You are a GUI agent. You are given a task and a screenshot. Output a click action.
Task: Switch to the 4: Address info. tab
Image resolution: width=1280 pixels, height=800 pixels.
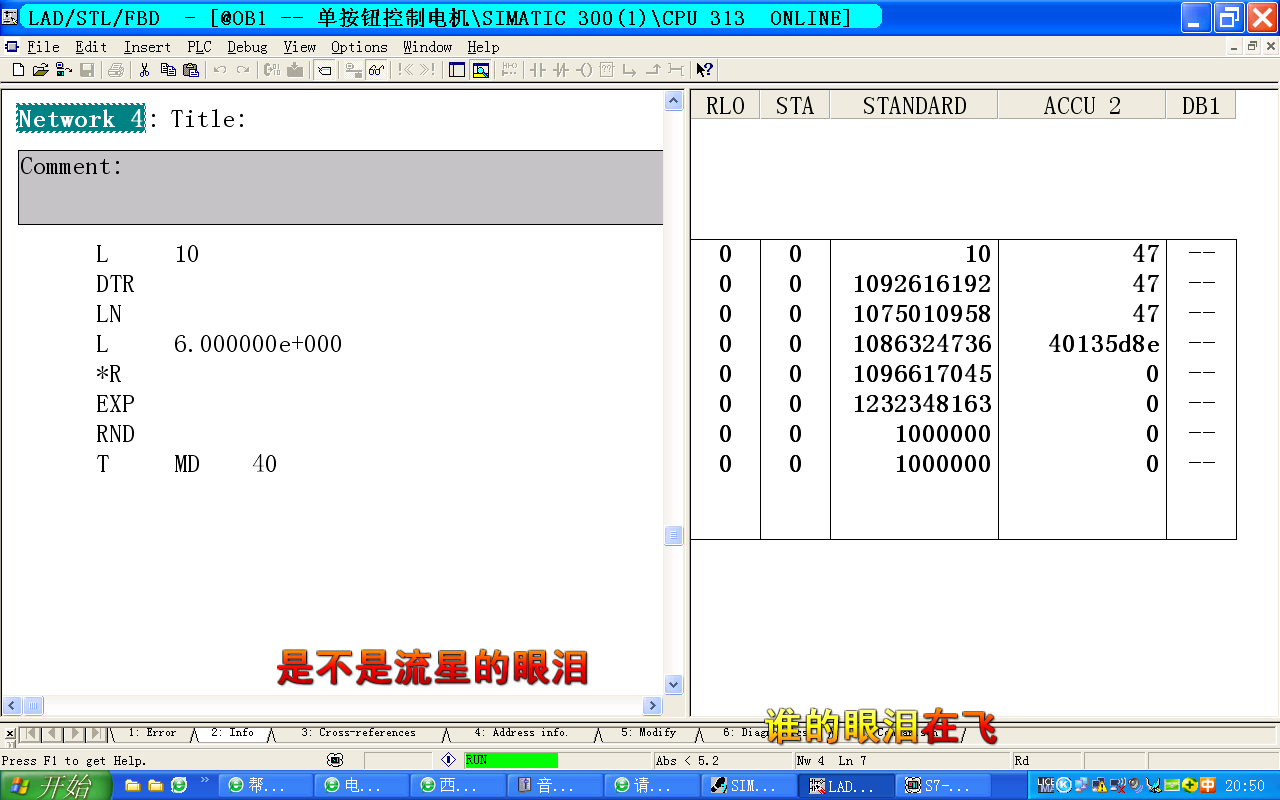click(x=521, y=733)
